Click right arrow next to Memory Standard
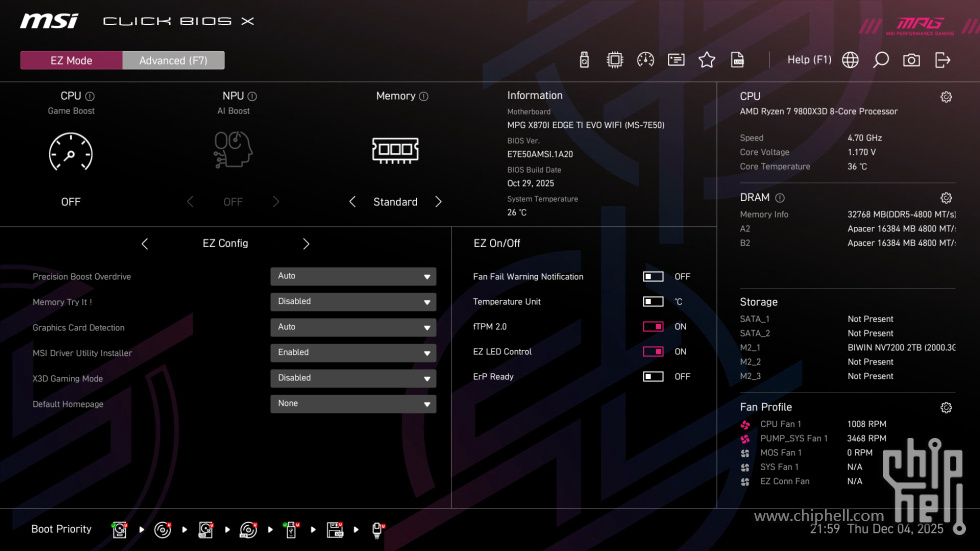The height and width of the screenshot is (551, 980). point(438,202)
